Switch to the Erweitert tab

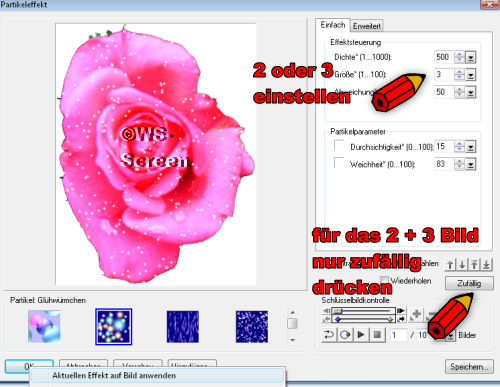[367, 26]
